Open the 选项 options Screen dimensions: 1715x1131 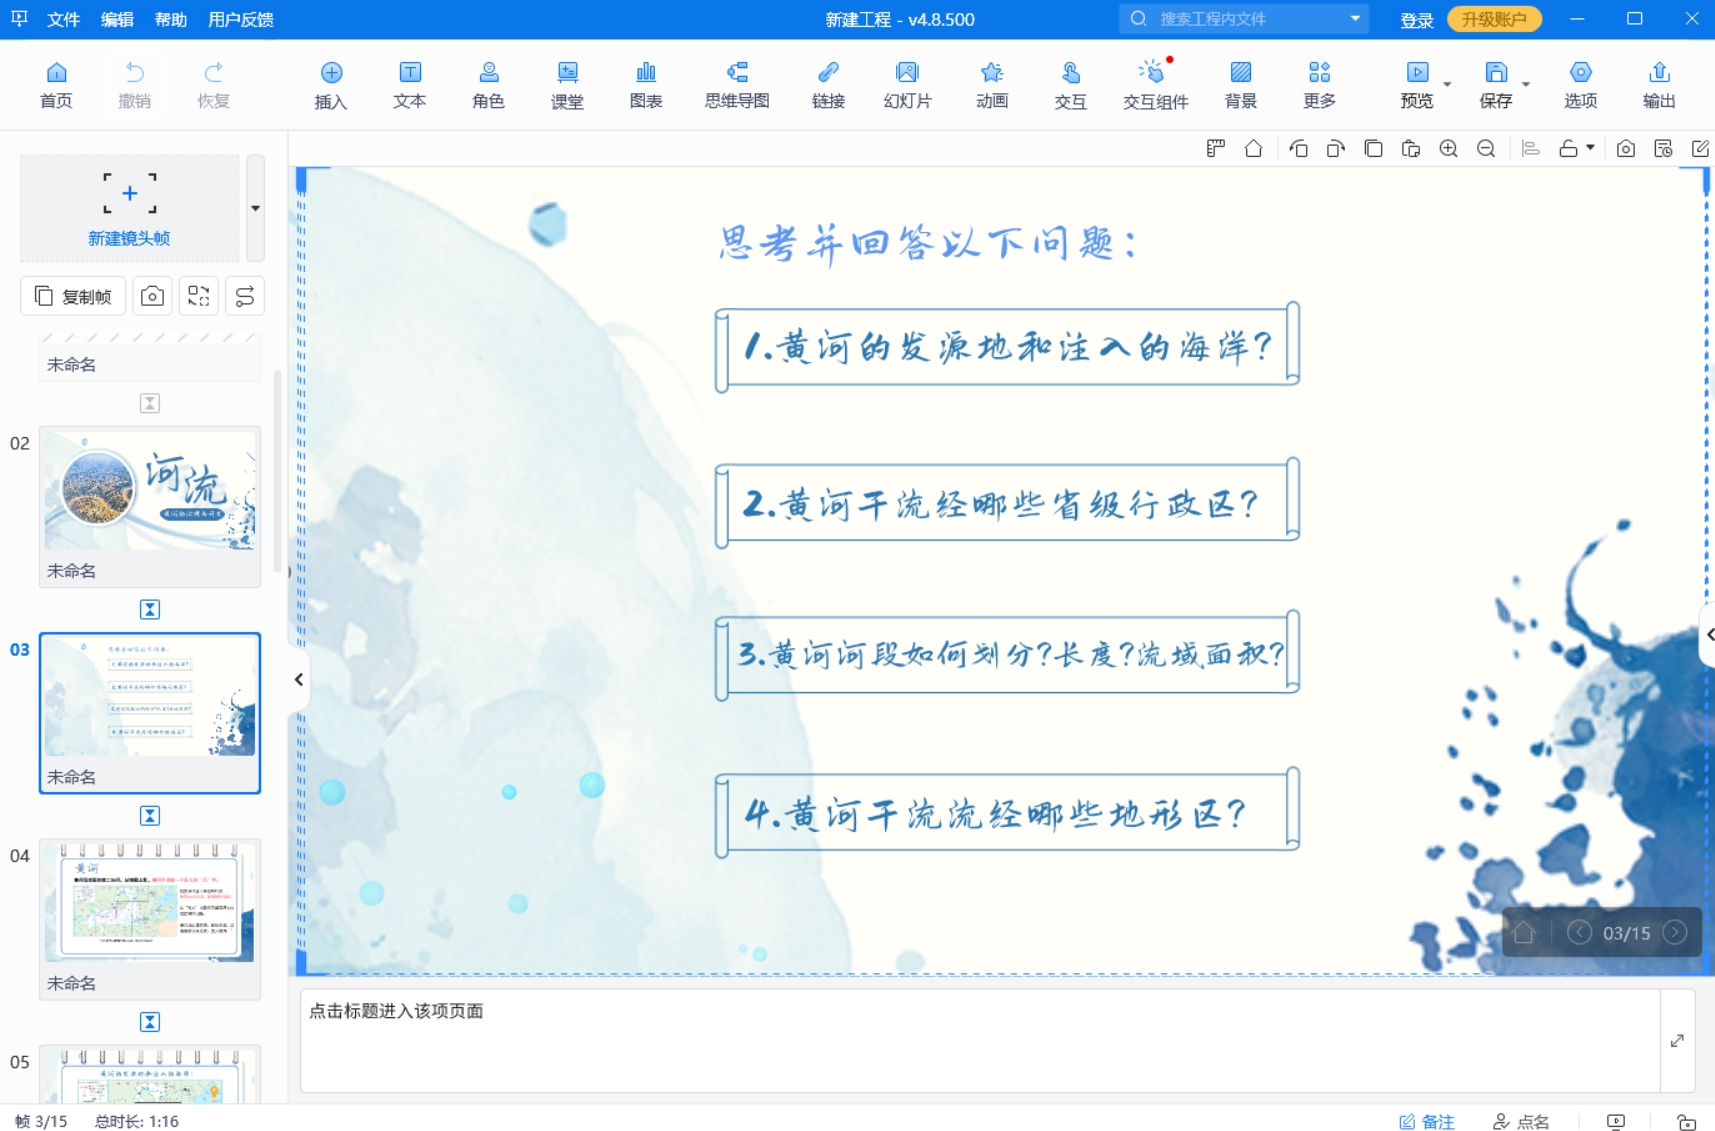point(1581,85)
